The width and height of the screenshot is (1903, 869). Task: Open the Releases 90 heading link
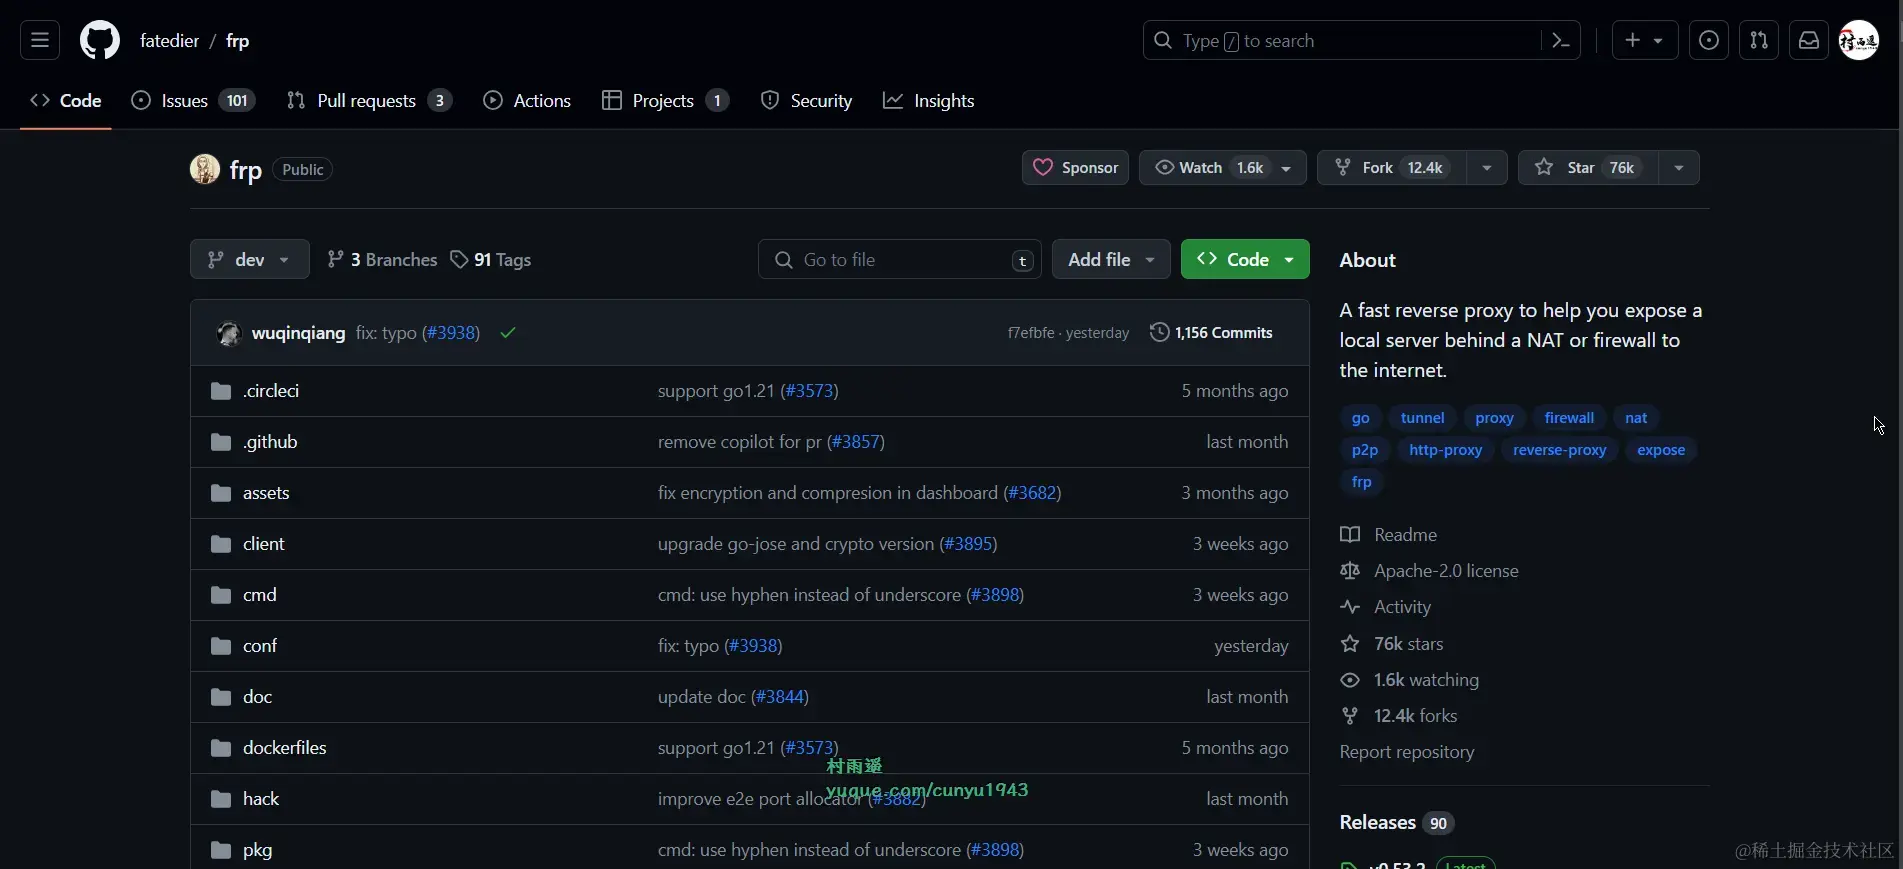(x=1396, y=823)
